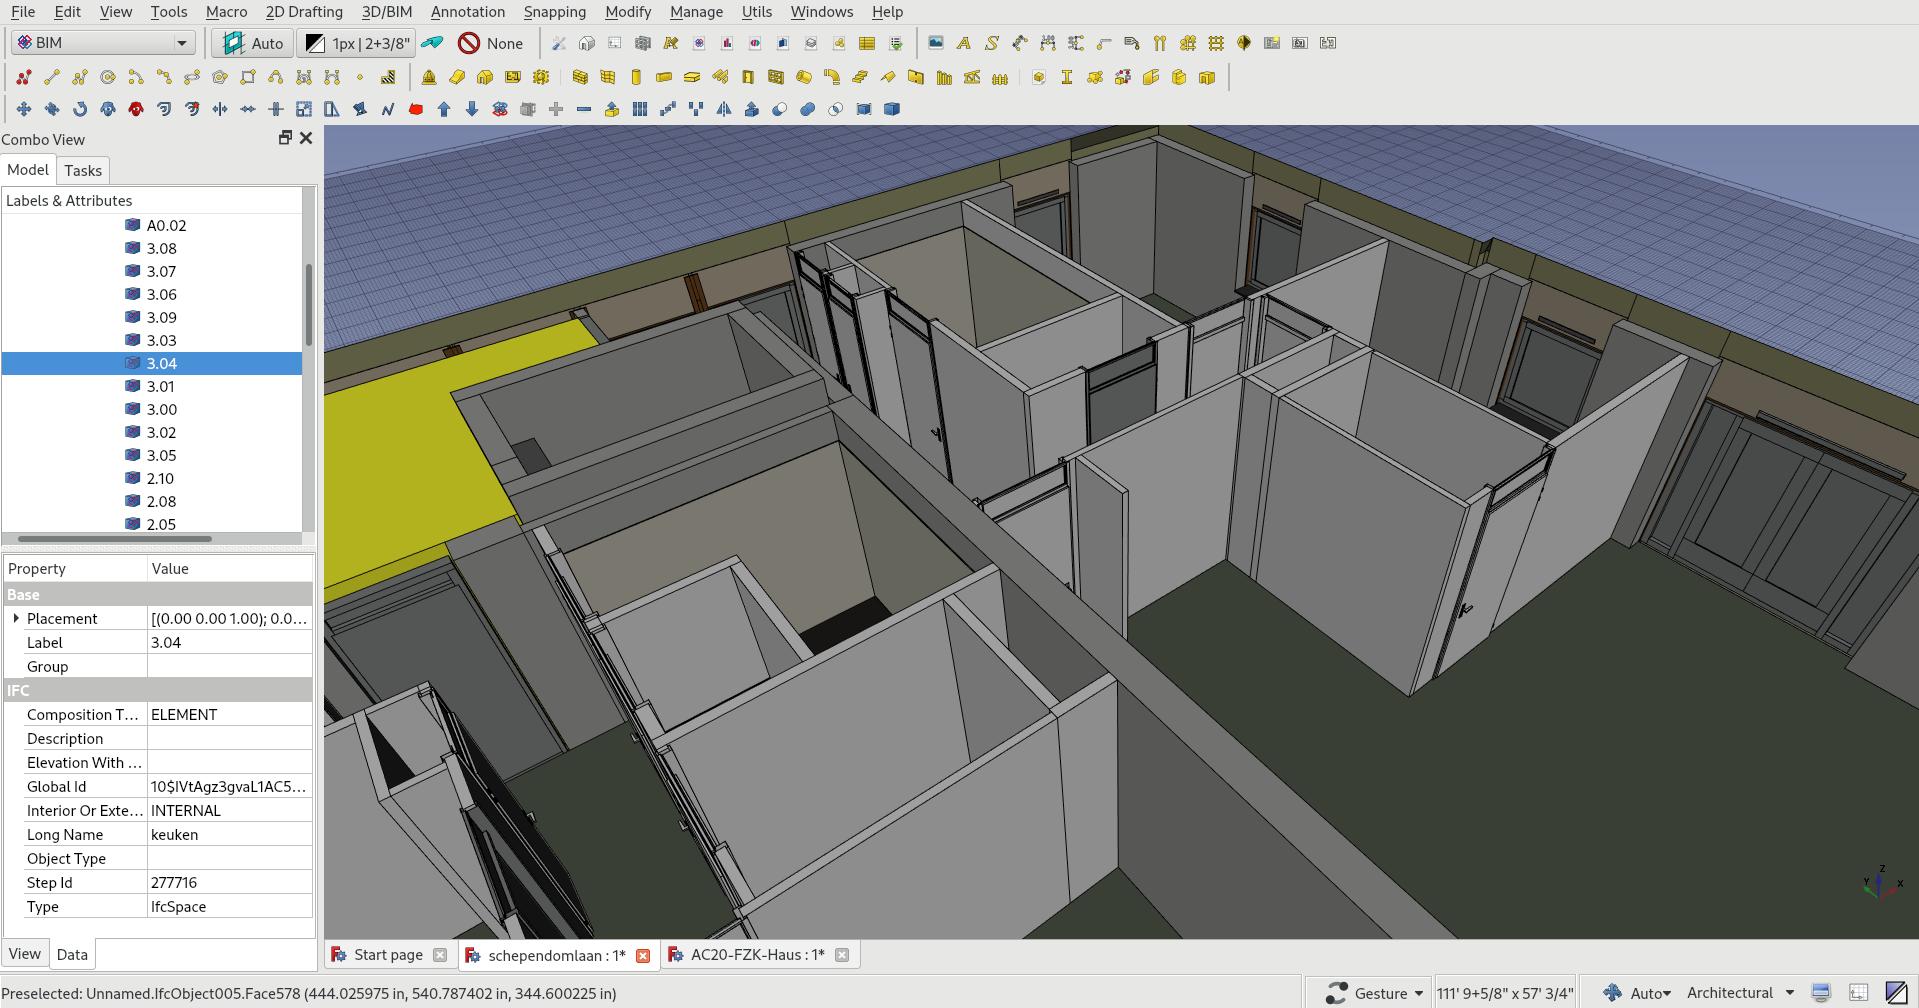Select the Rectangle drawing tool

click(248, 76)
